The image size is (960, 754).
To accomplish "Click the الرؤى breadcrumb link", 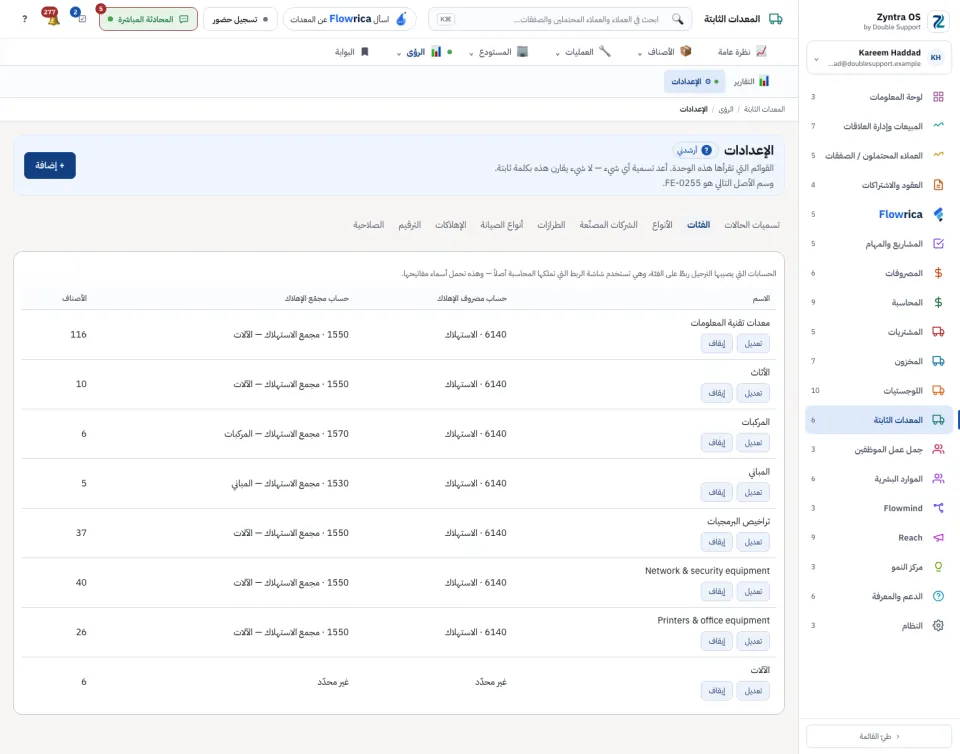I will coord(726,109).
